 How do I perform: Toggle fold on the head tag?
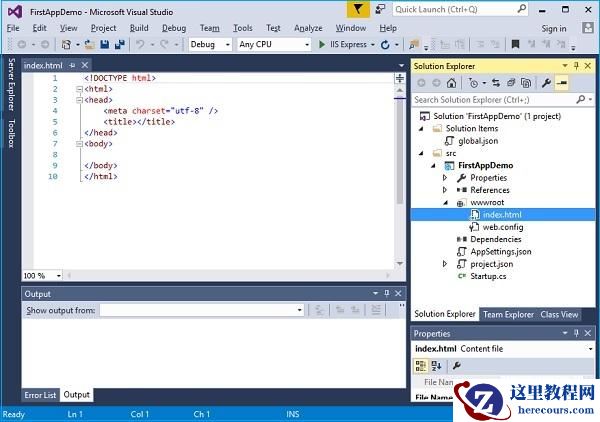78,100
